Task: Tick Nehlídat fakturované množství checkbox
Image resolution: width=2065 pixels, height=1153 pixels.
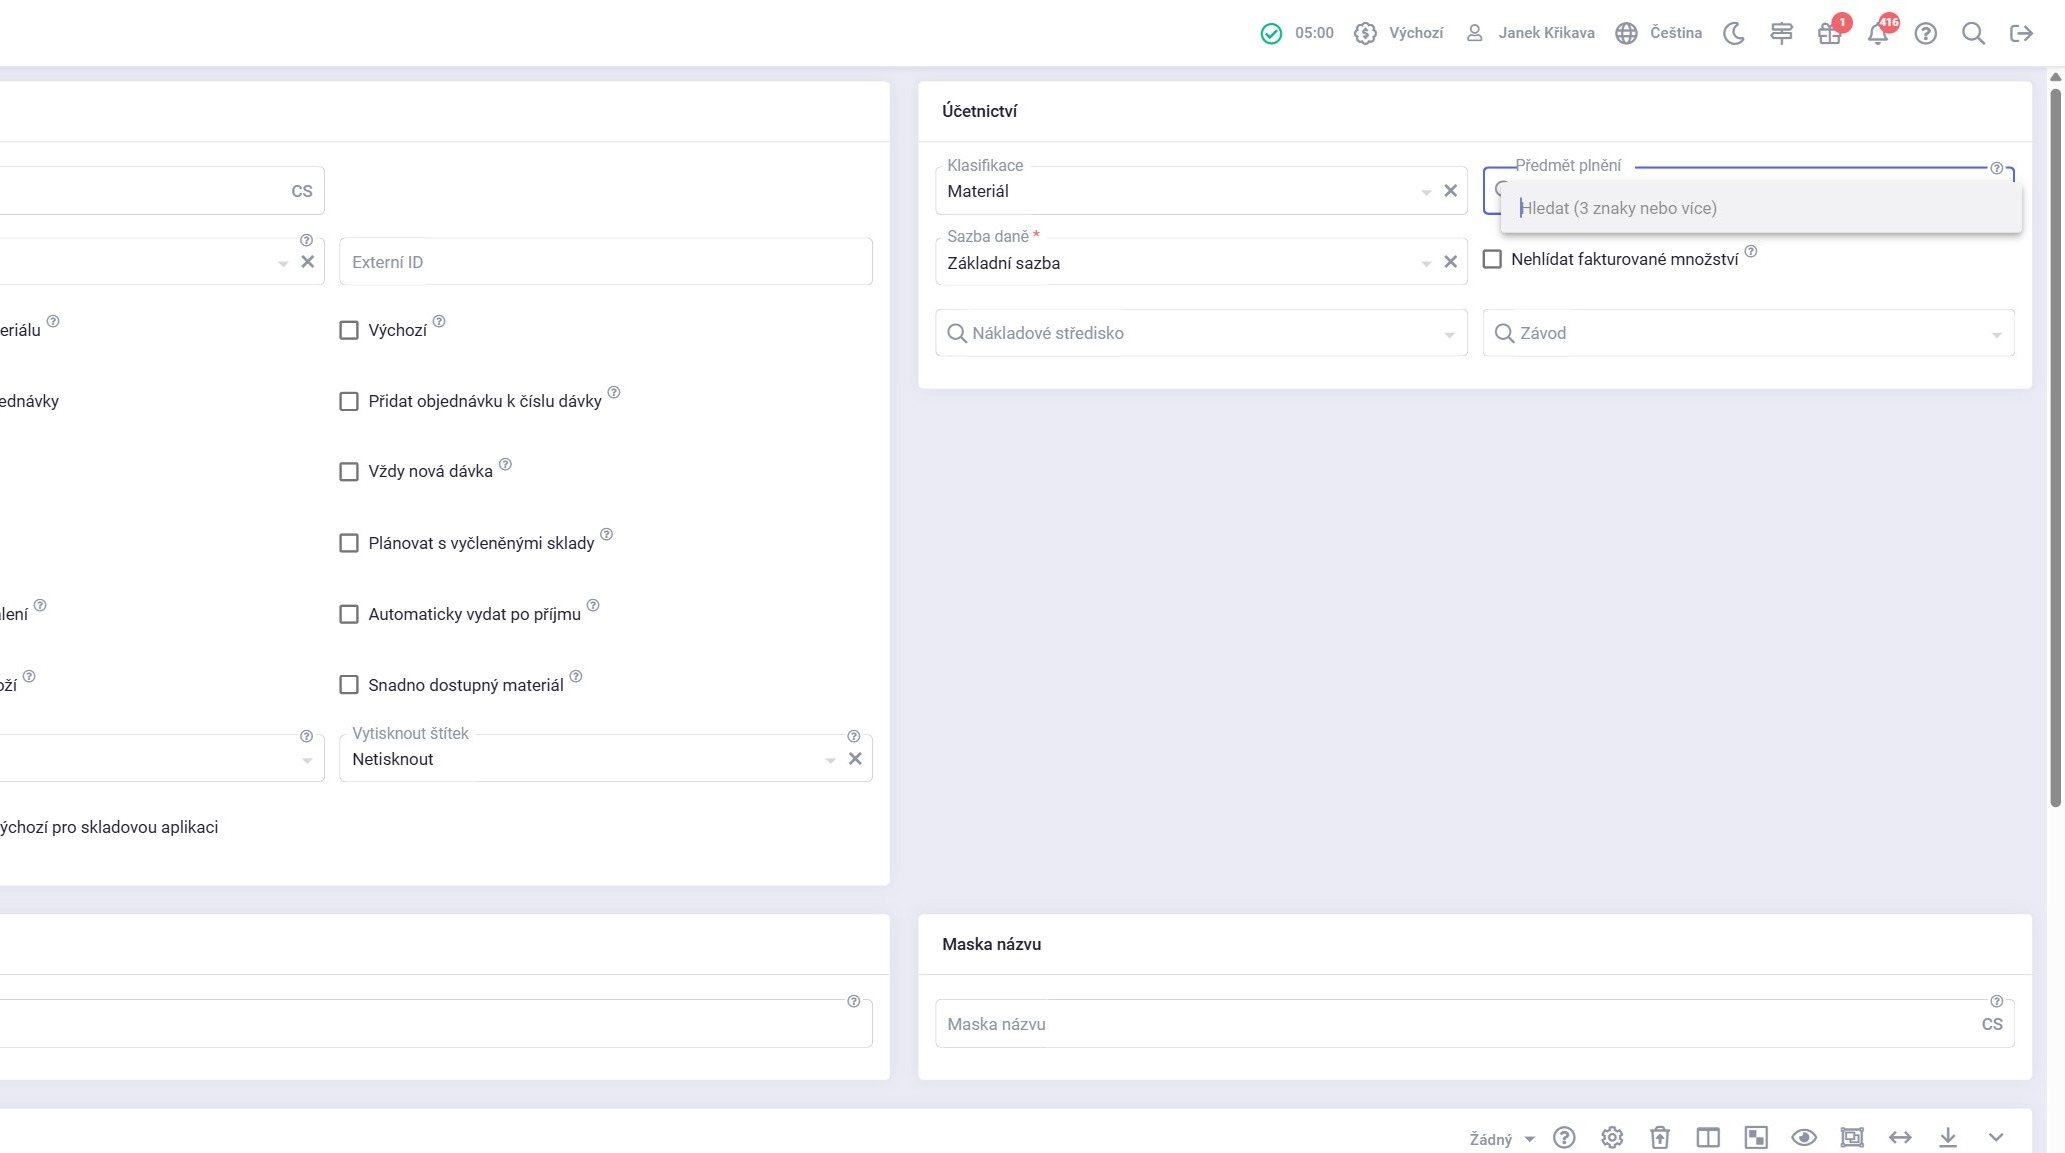Action: click(1492, 260)
